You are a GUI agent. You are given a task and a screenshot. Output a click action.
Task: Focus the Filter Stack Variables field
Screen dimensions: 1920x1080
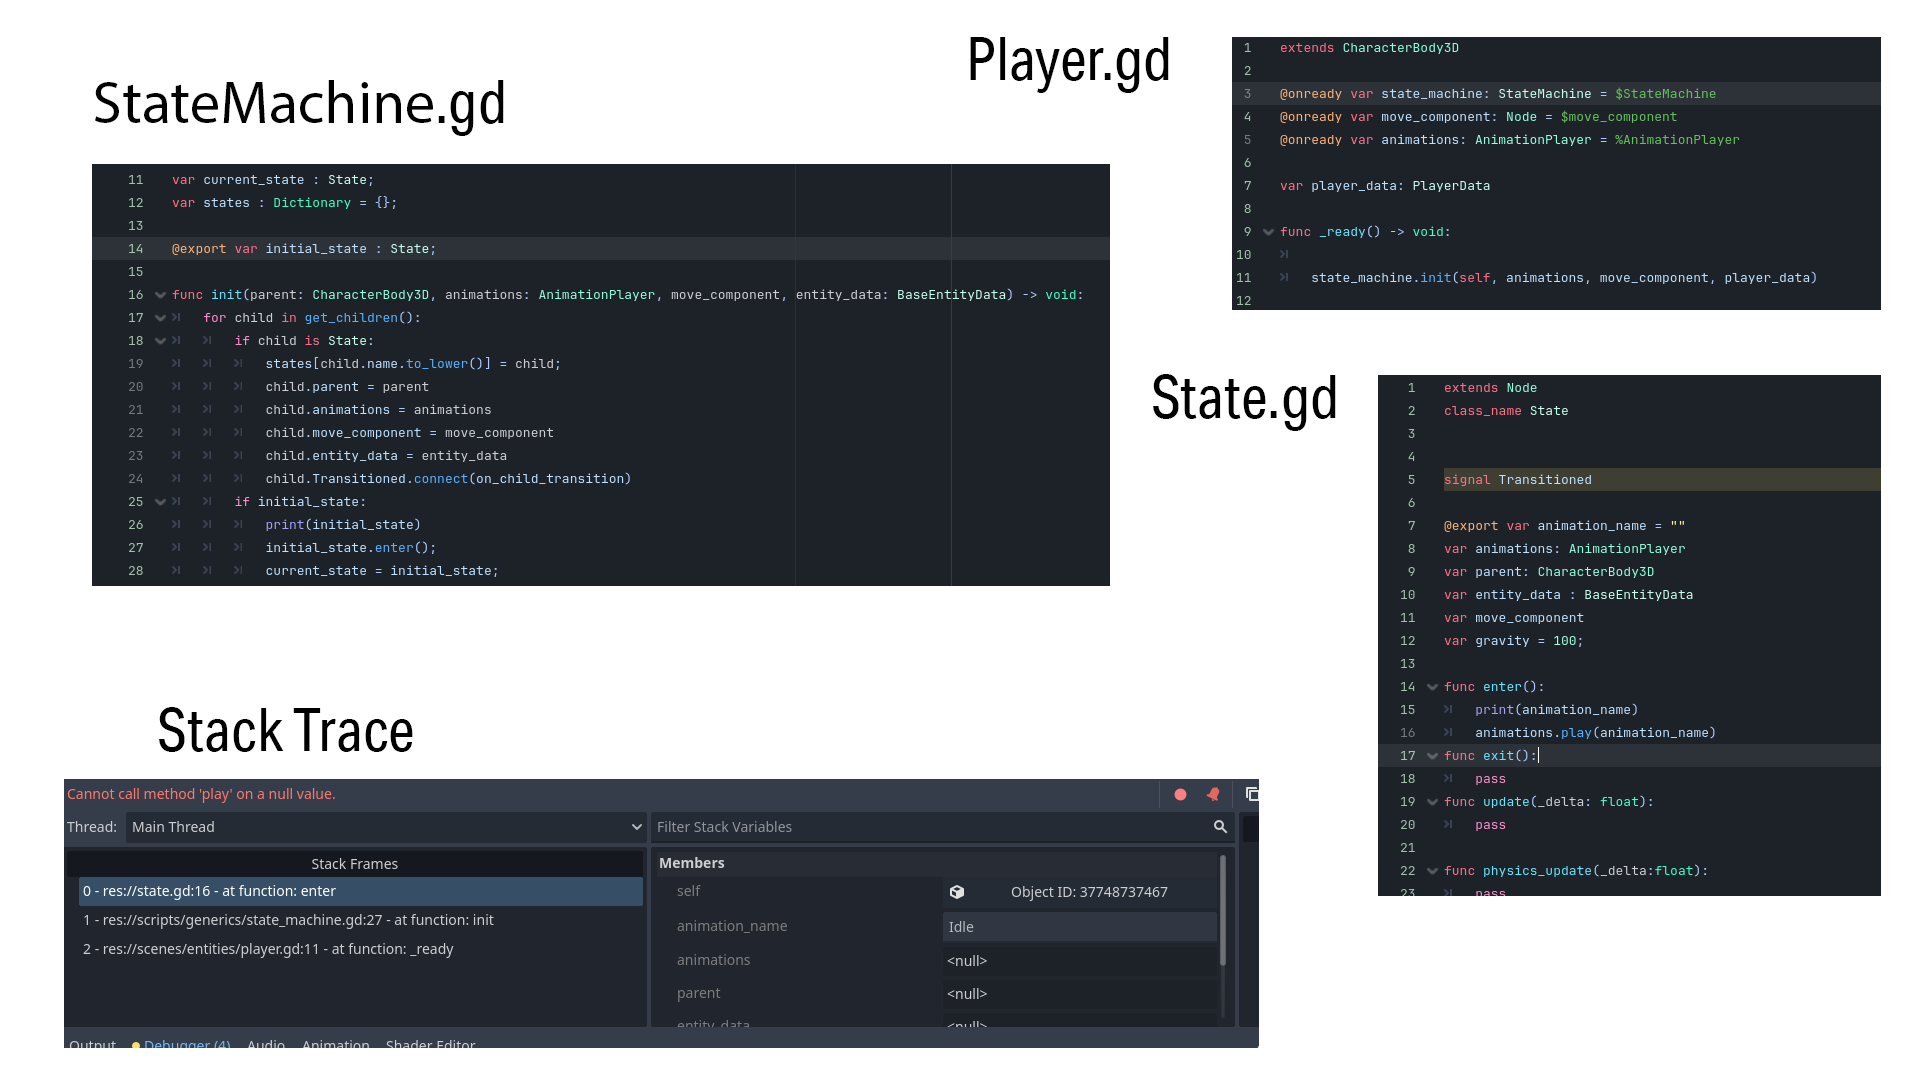[x=943, y=827]
